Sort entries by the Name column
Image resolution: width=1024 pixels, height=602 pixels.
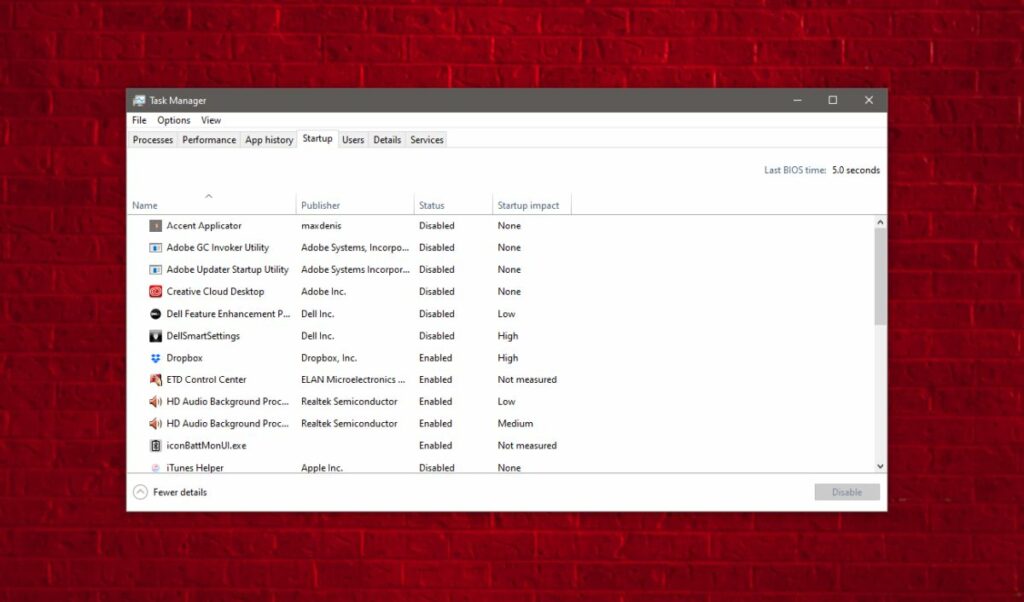pos(144,204)
